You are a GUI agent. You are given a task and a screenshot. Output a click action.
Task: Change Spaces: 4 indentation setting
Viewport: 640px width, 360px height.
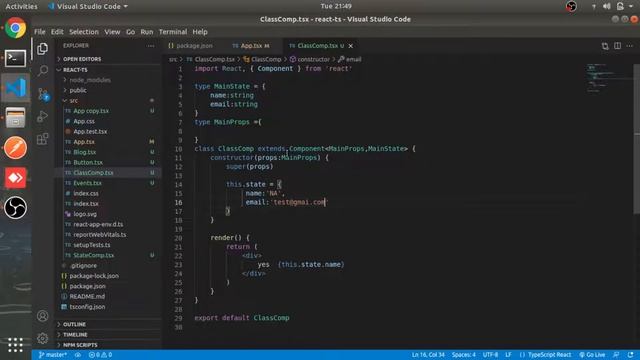463,355
